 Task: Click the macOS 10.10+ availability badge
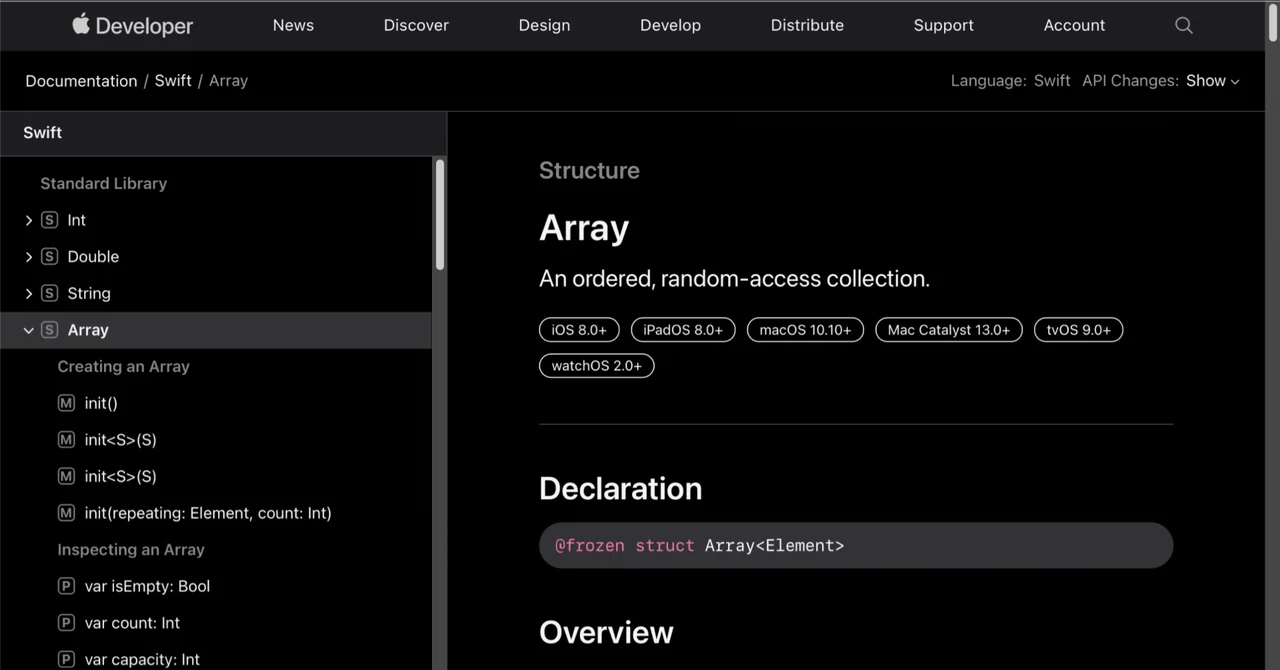(805, 330)
